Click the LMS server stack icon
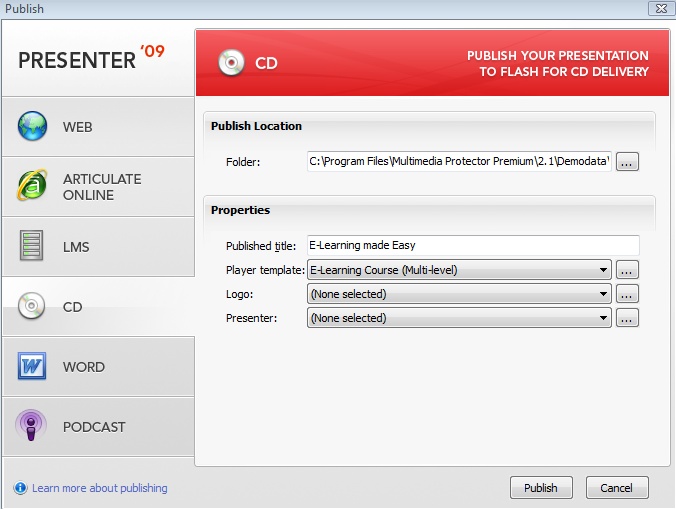This screenshot has height=509, width=676. (32, 247)
